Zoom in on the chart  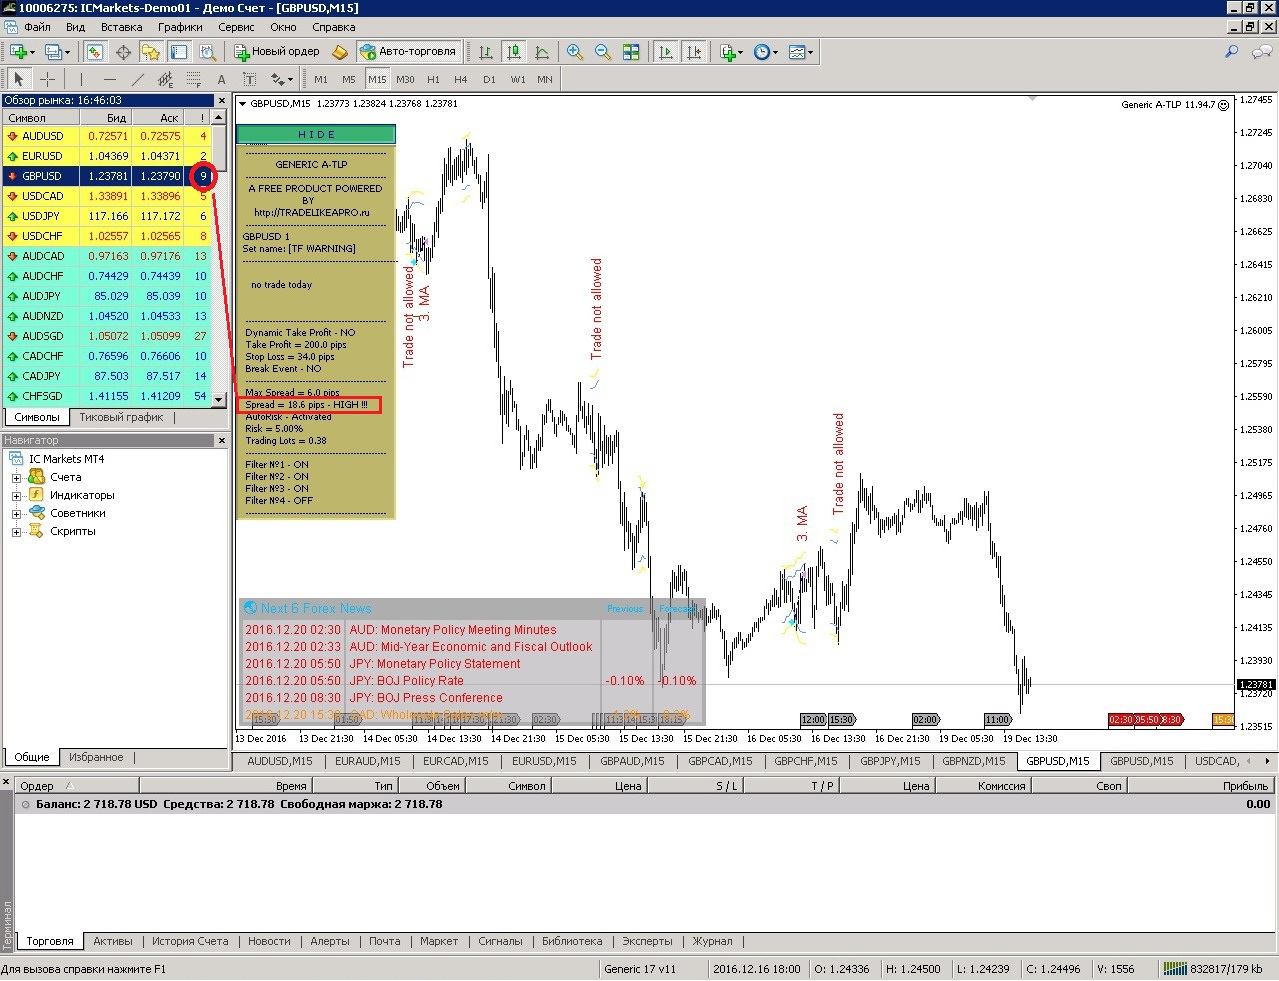coord(575,52)
